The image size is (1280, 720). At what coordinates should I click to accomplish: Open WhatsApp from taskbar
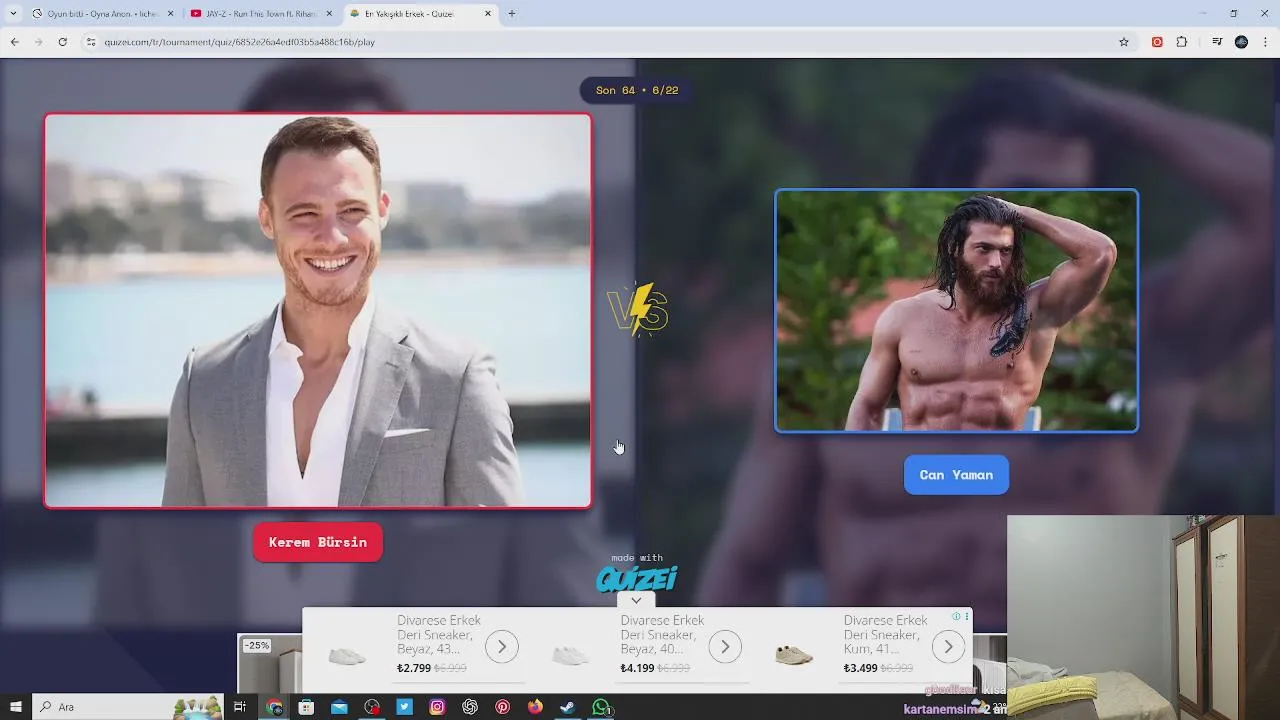601,707
